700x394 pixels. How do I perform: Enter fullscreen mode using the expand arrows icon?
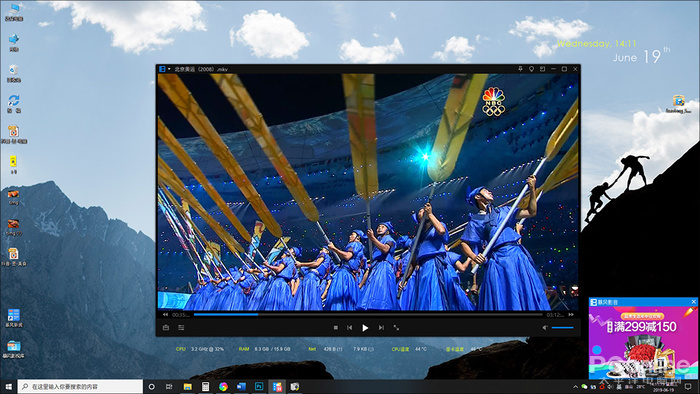pyautogui.click(x=396, y=328)
